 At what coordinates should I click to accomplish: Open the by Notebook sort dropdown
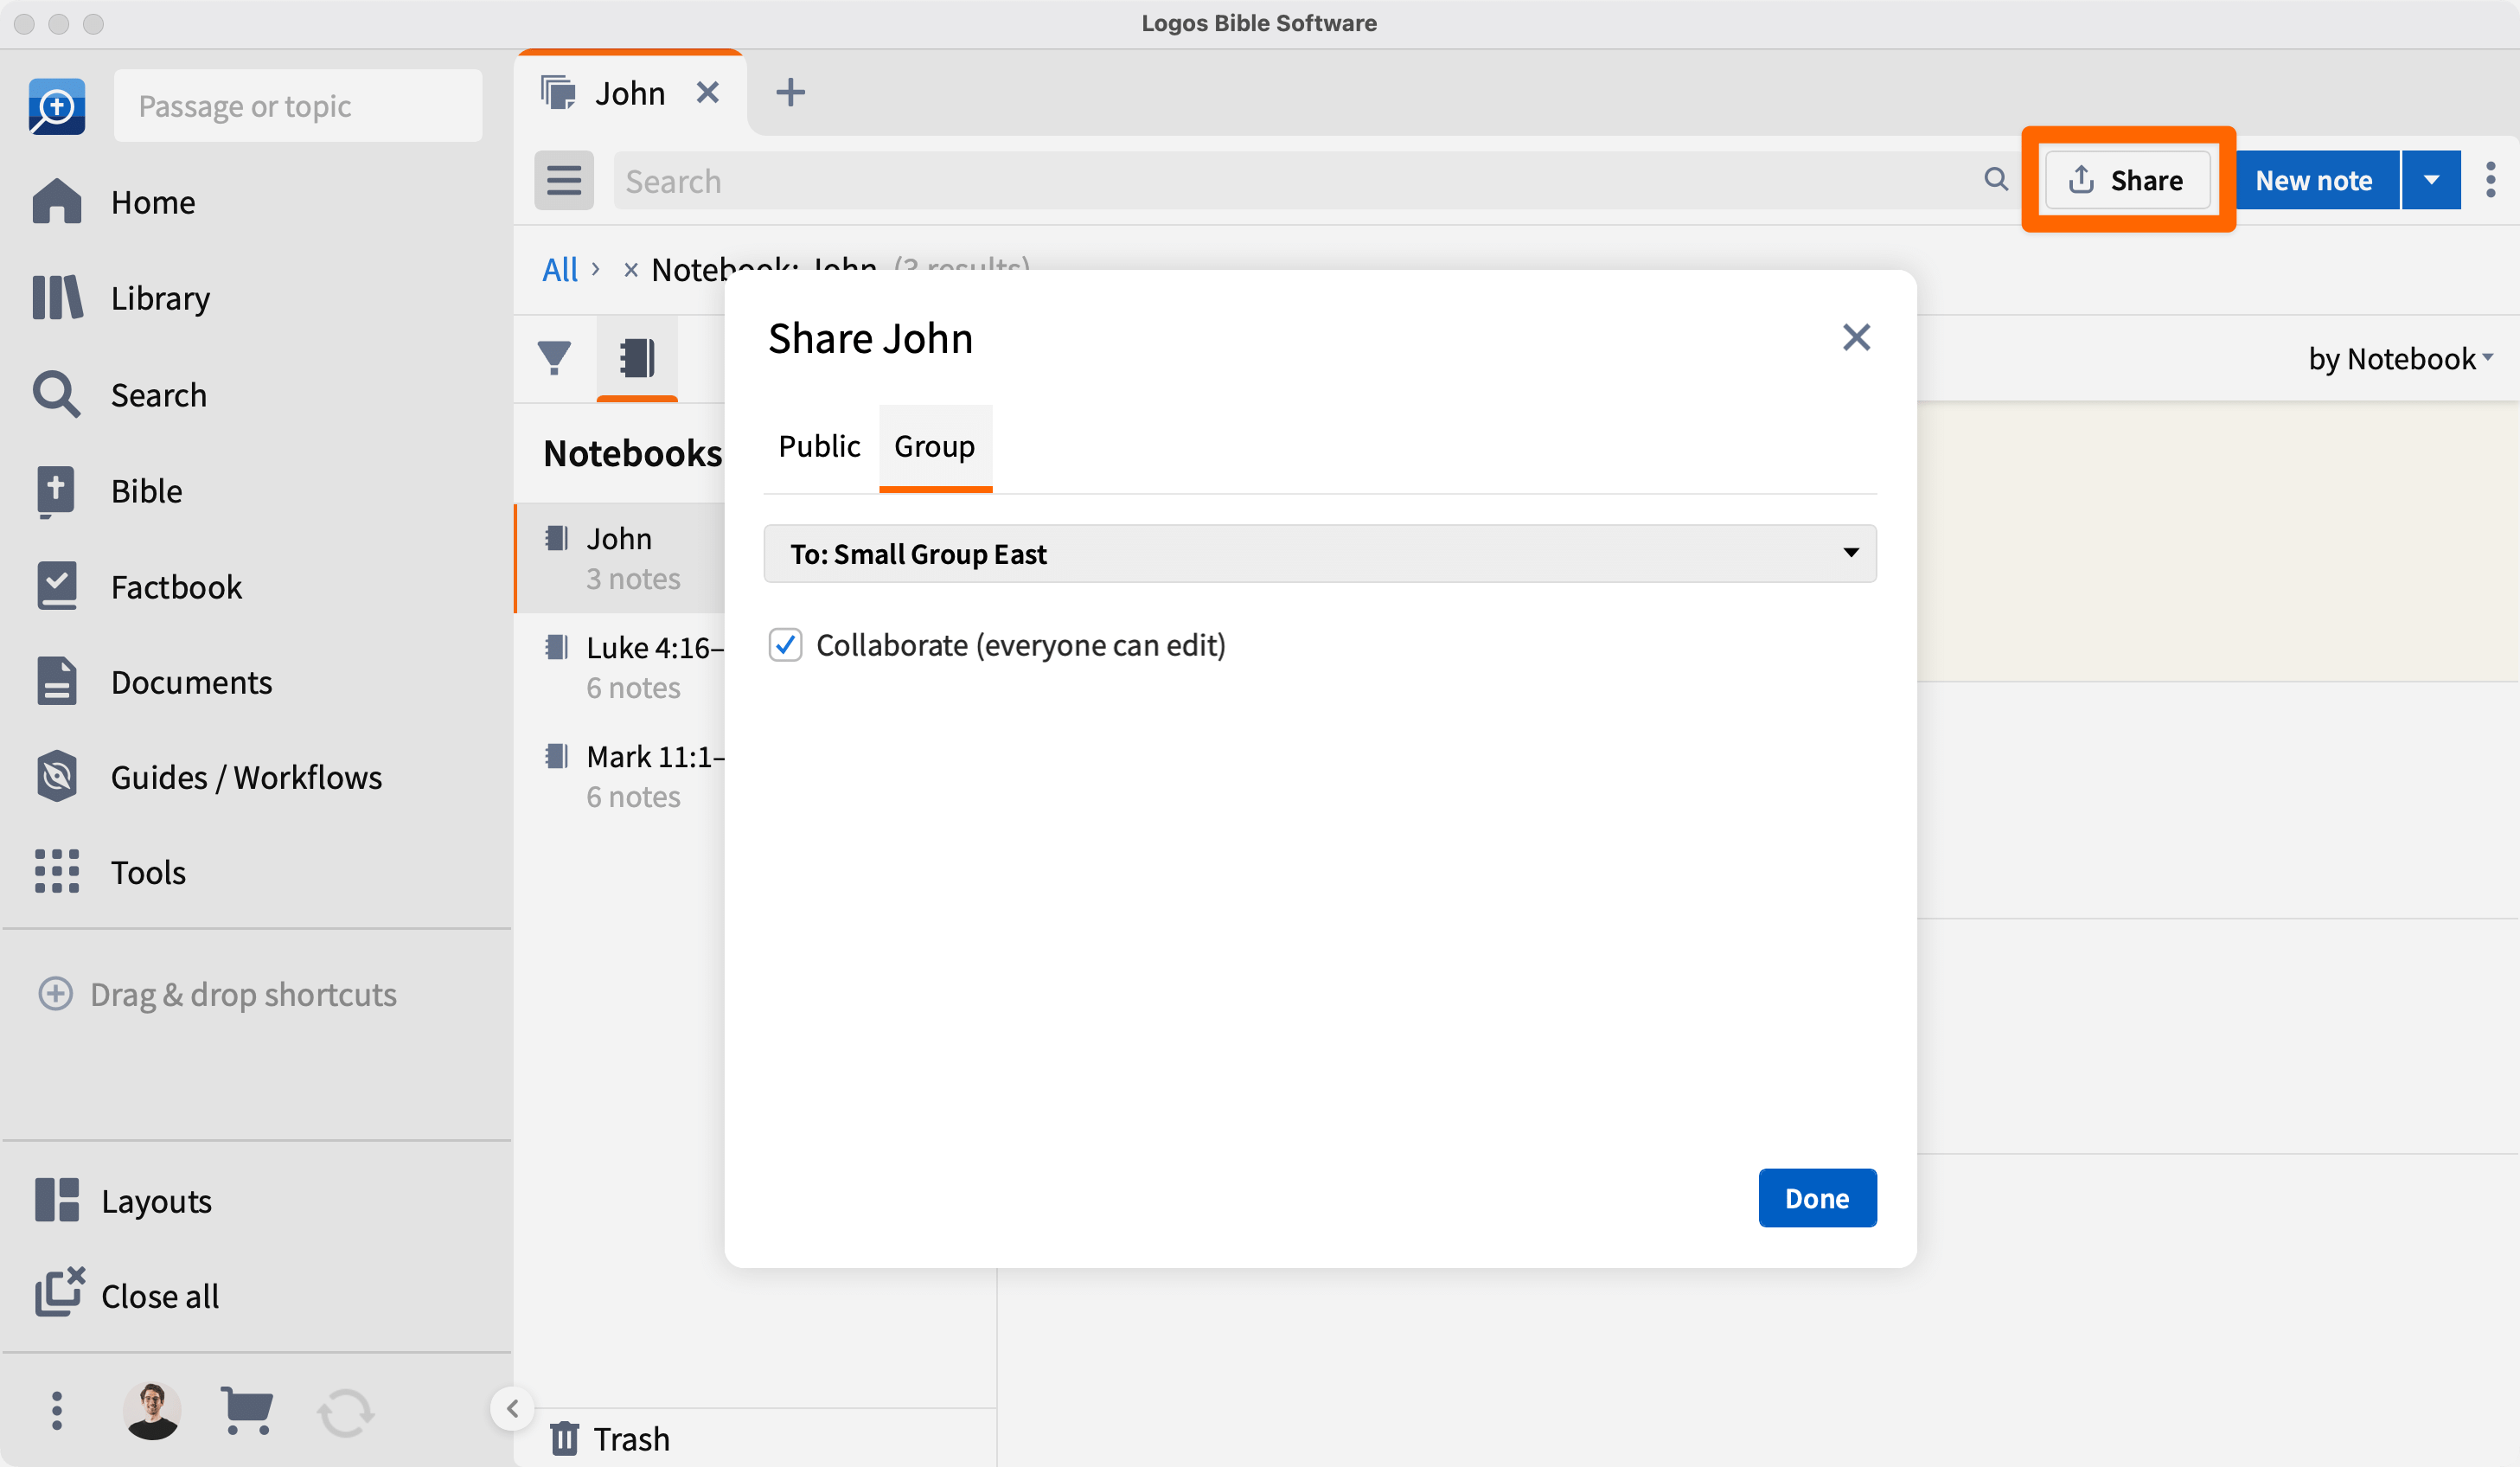coord(2400,359)
